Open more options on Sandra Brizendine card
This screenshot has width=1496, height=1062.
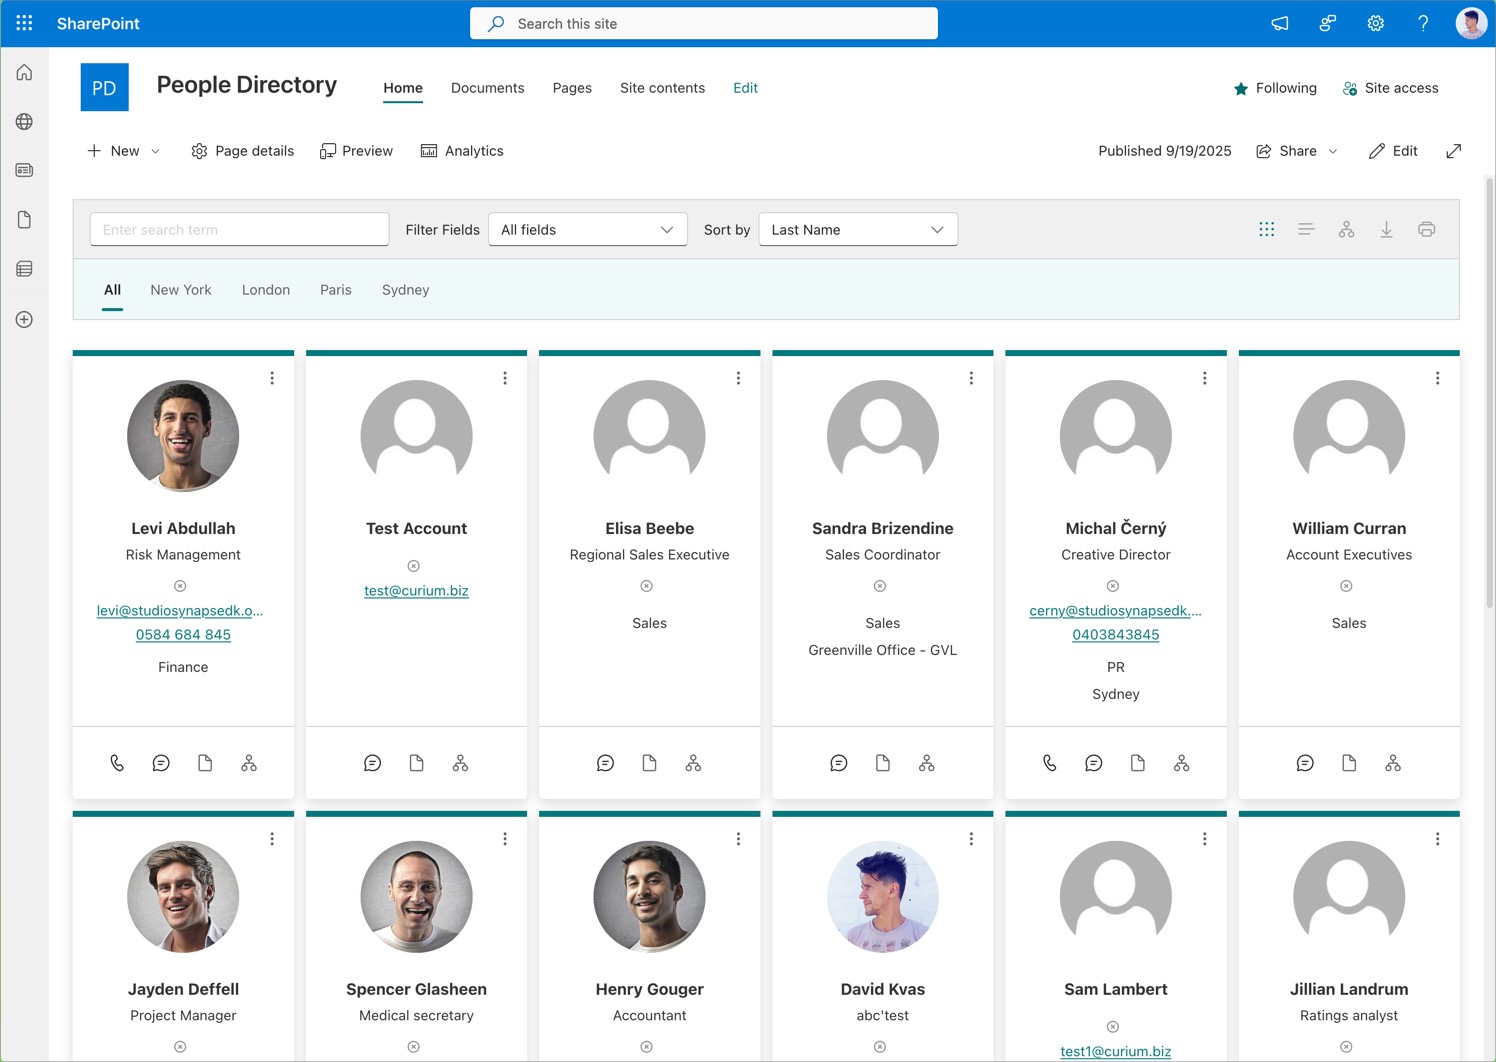[x=971, y=378]
